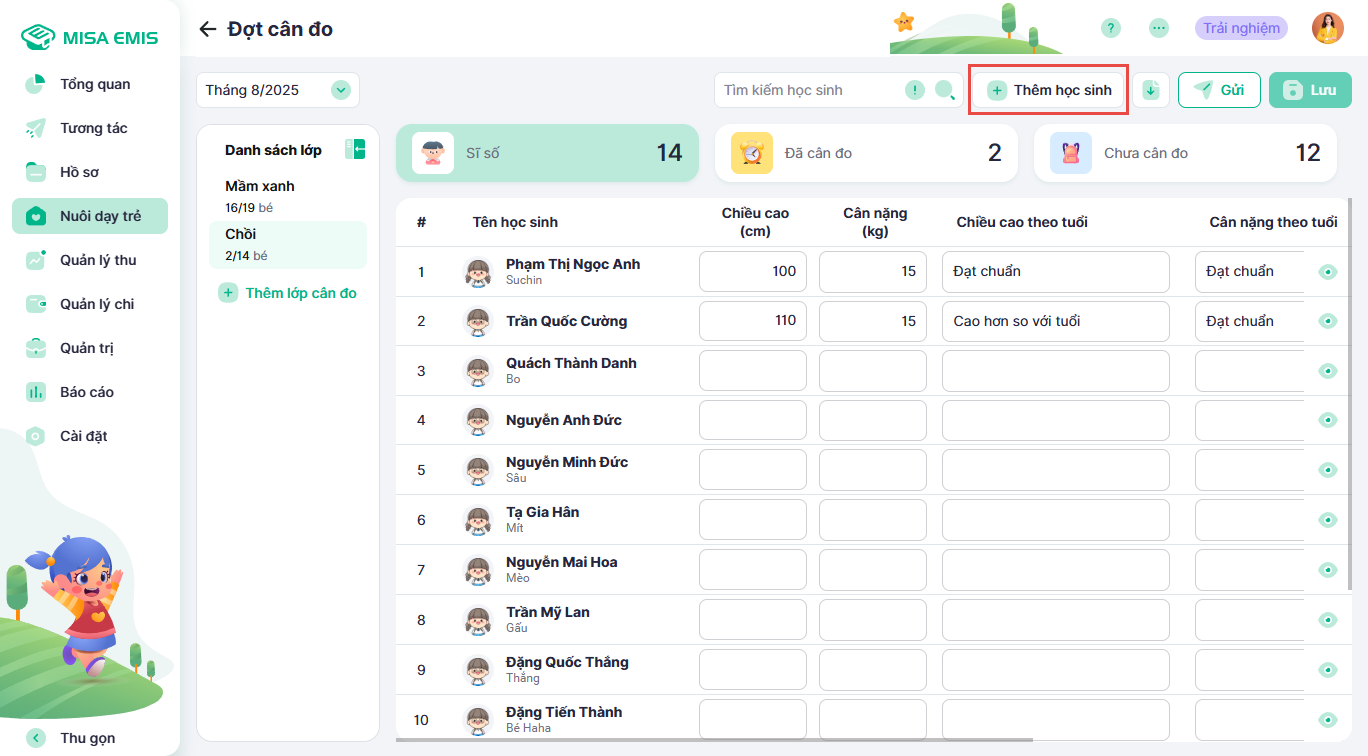Click the name Đặng Quốc Thắng
This screenshot has height=756, width=1368.
[567, 662]
